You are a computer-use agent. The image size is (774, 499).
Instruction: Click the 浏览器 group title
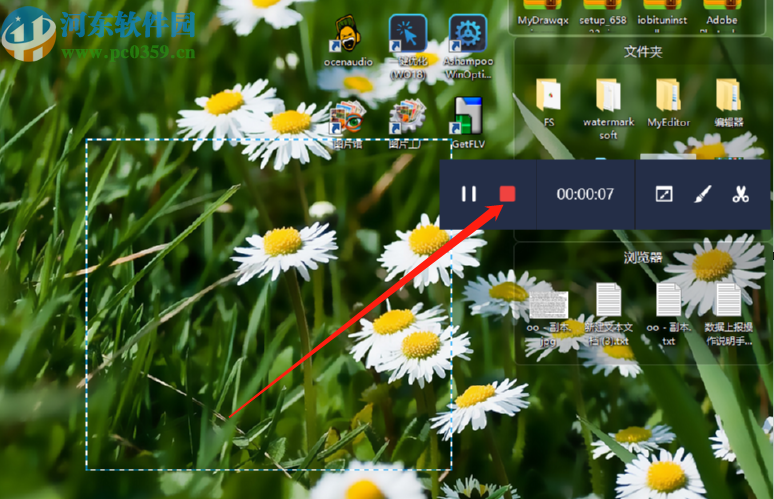point(643,257)
